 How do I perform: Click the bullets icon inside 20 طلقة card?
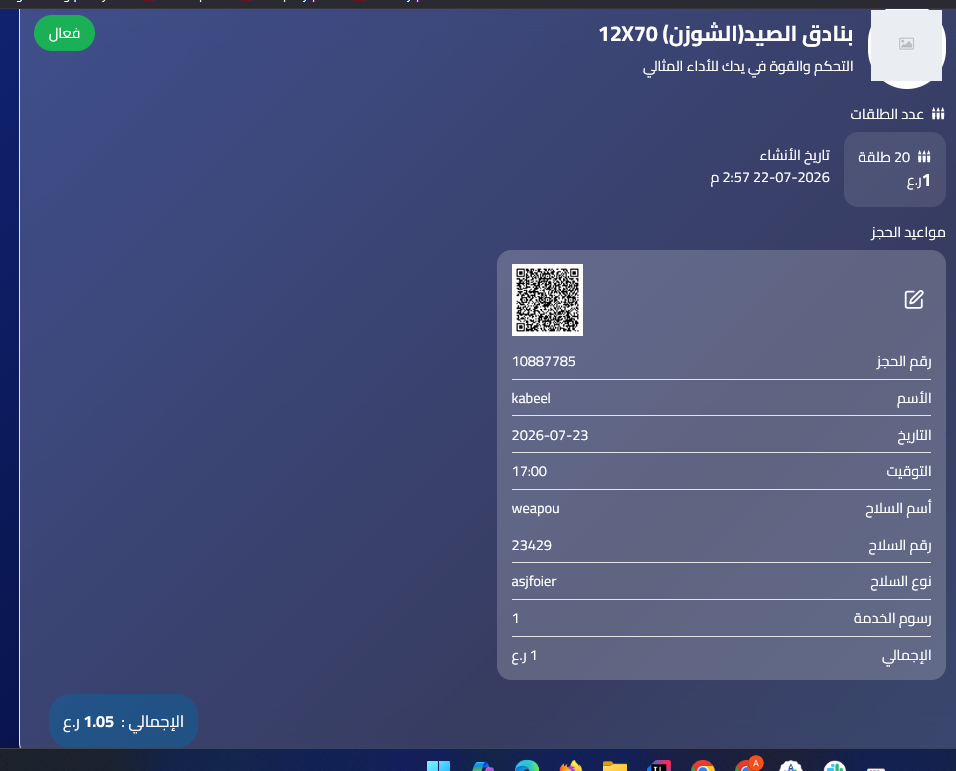pos(924,157)
